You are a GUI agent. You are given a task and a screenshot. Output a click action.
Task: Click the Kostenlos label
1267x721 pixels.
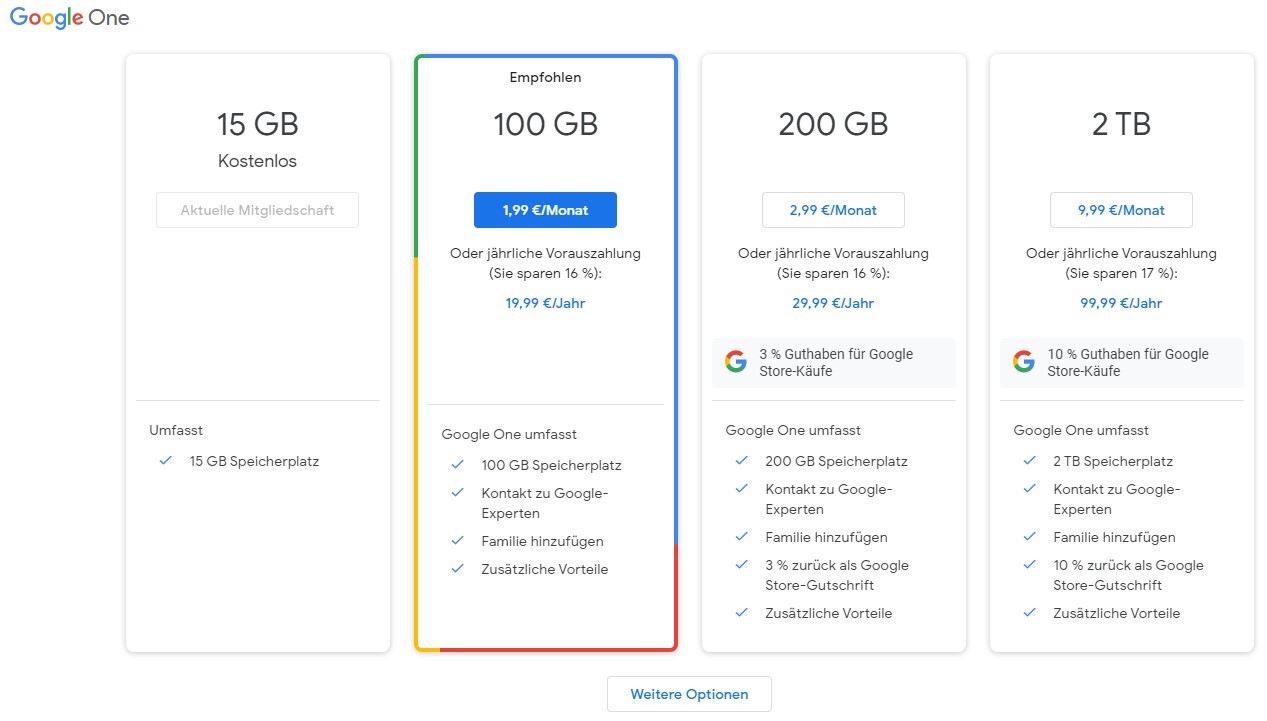click(257, 161)
